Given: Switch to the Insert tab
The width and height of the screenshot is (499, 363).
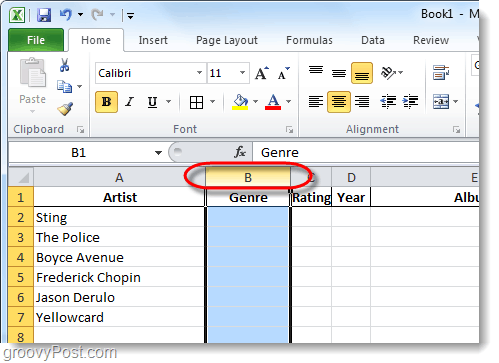Looking at the screenshot, I should [153, 40].
